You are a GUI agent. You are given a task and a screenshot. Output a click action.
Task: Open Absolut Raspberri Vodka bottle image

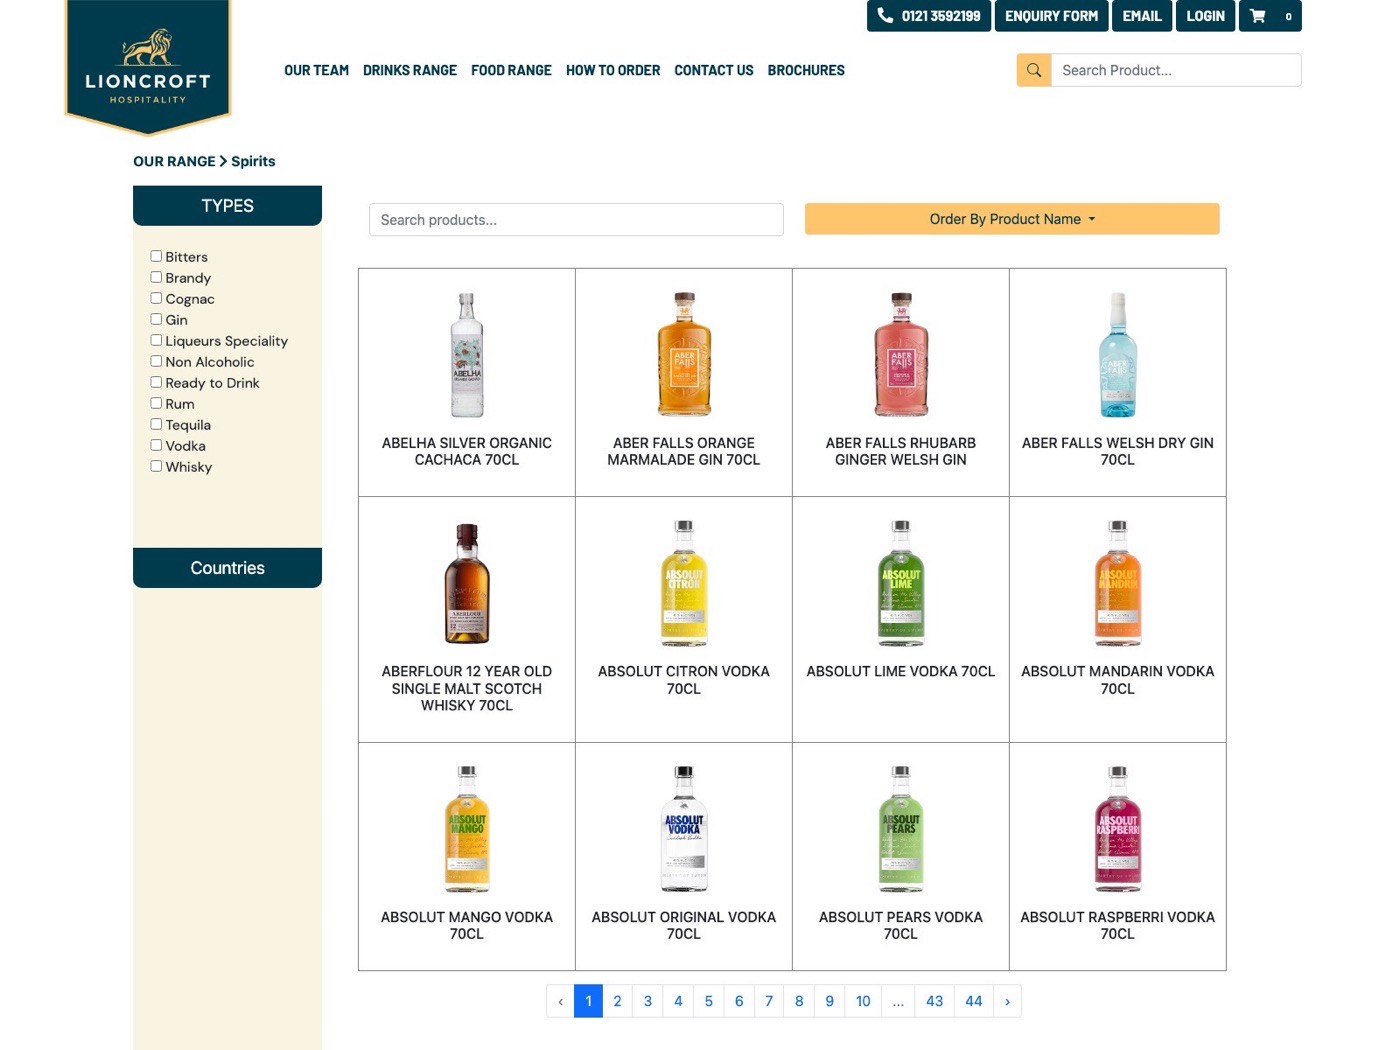click(x=1118, y=829)
